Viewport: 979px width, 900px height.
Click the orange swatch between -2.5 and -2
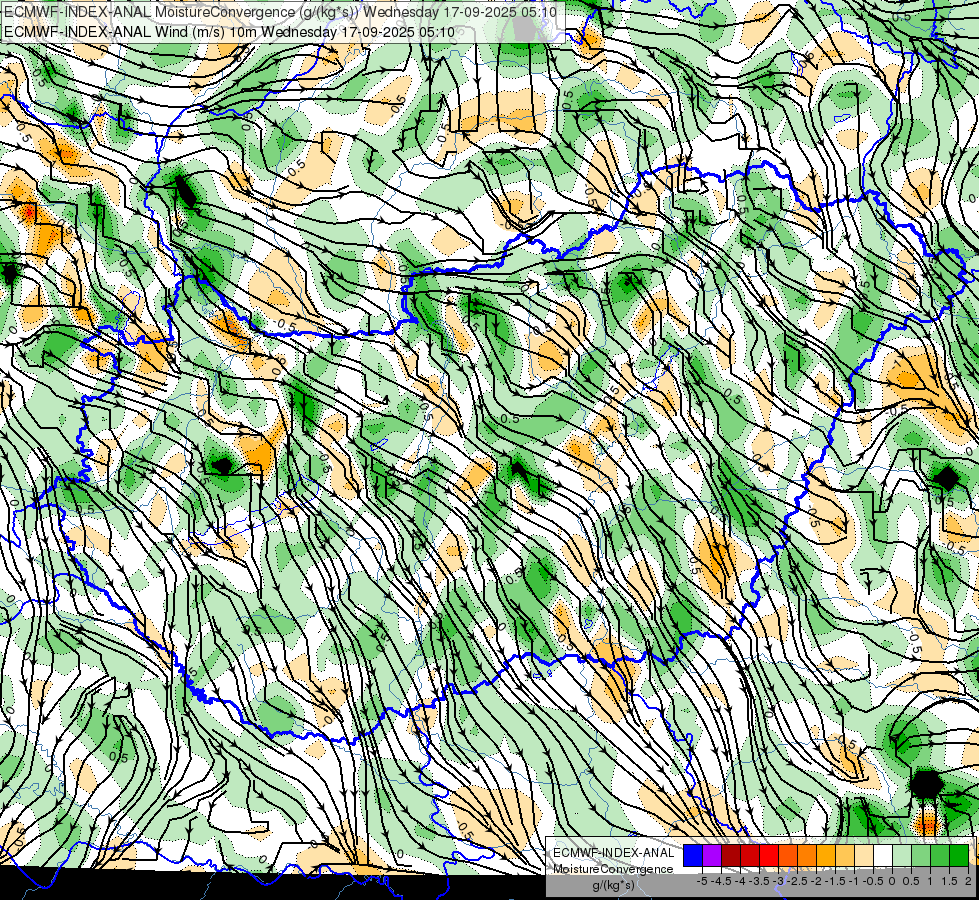click(x=807, y=856)
